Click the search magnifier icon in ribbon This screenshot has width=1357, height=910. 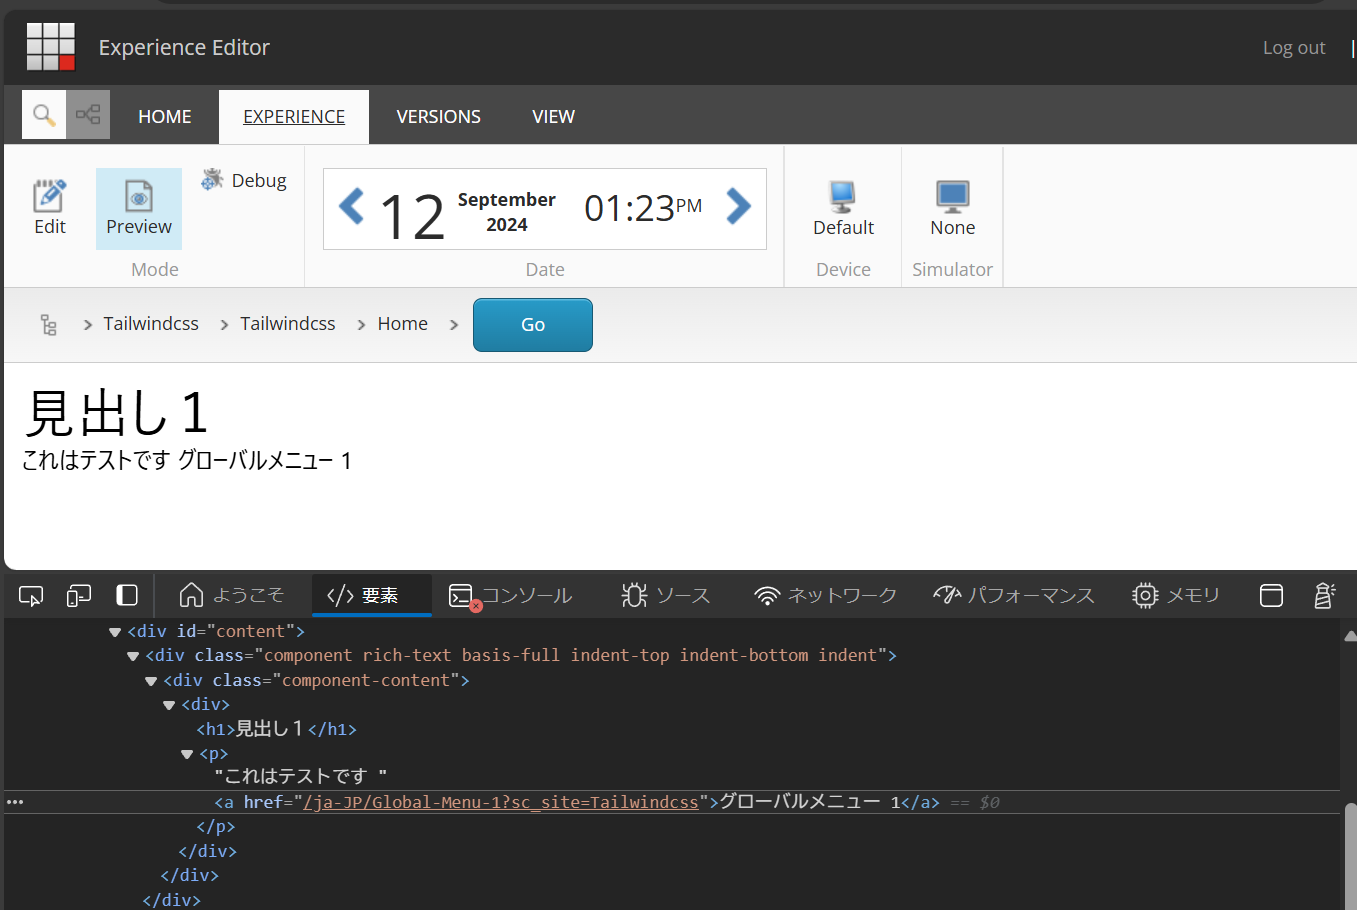pos(44,115)
